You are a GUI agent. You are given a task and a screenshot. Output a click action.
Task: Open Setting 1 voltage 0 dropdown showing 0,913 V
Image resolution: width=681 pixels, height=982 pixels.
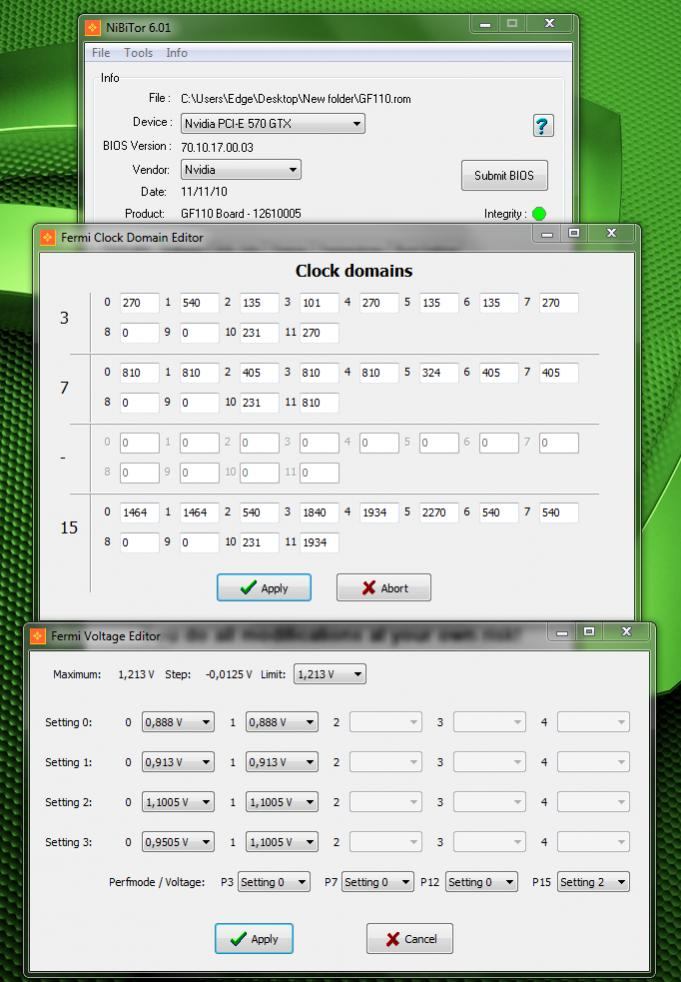pyautogui.click(x=178, y=762)
